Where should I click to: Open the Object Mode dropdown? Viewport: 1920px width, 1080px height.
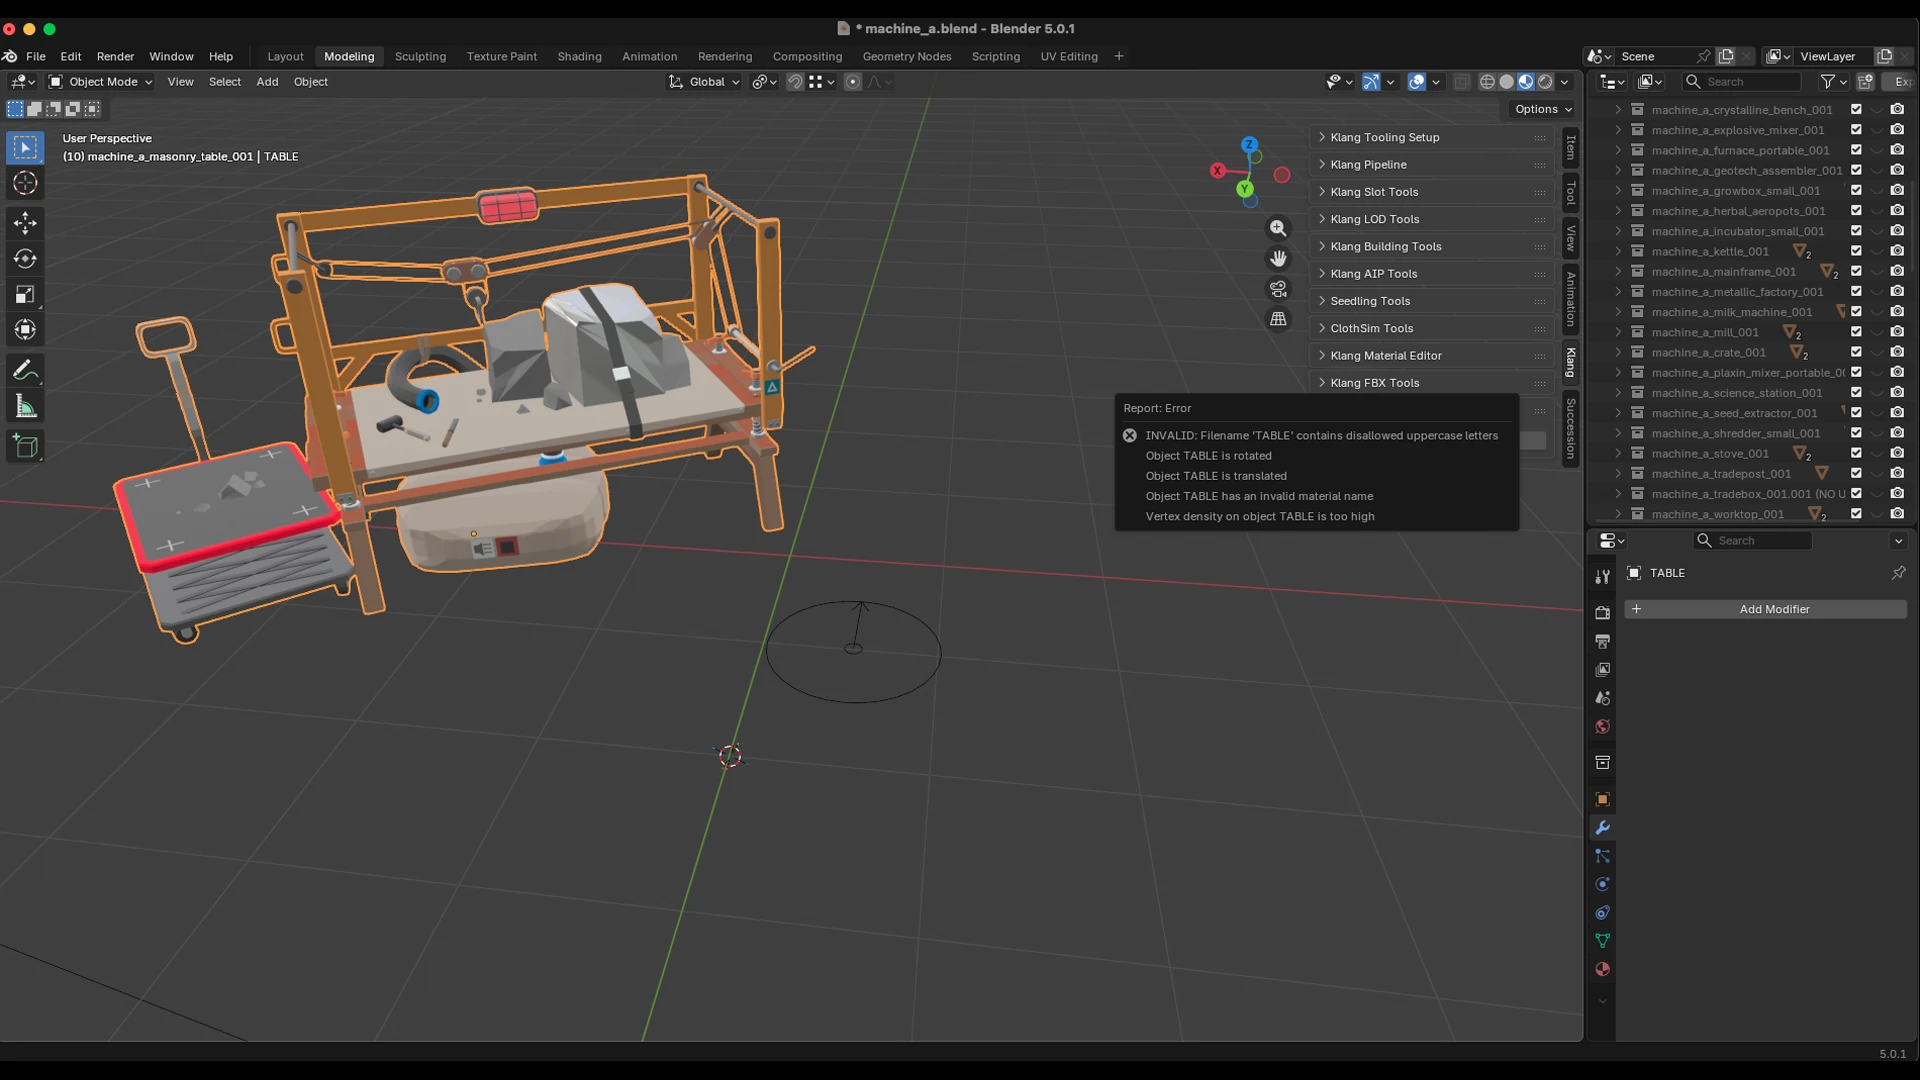click(100, 82)
